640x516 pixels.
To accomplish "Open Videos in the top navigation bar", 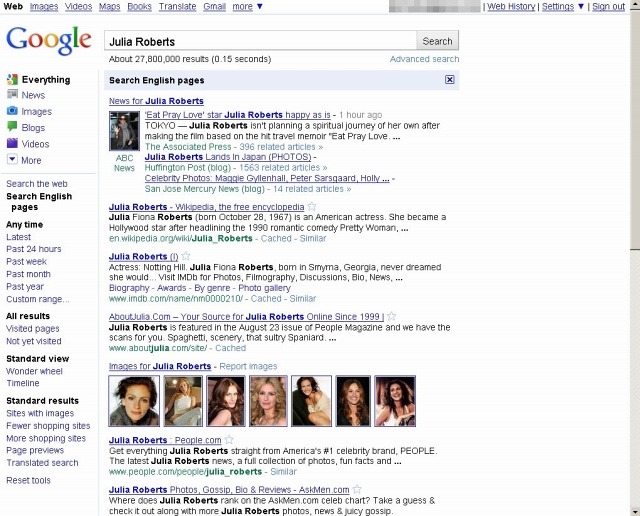I will pos(78,7).
